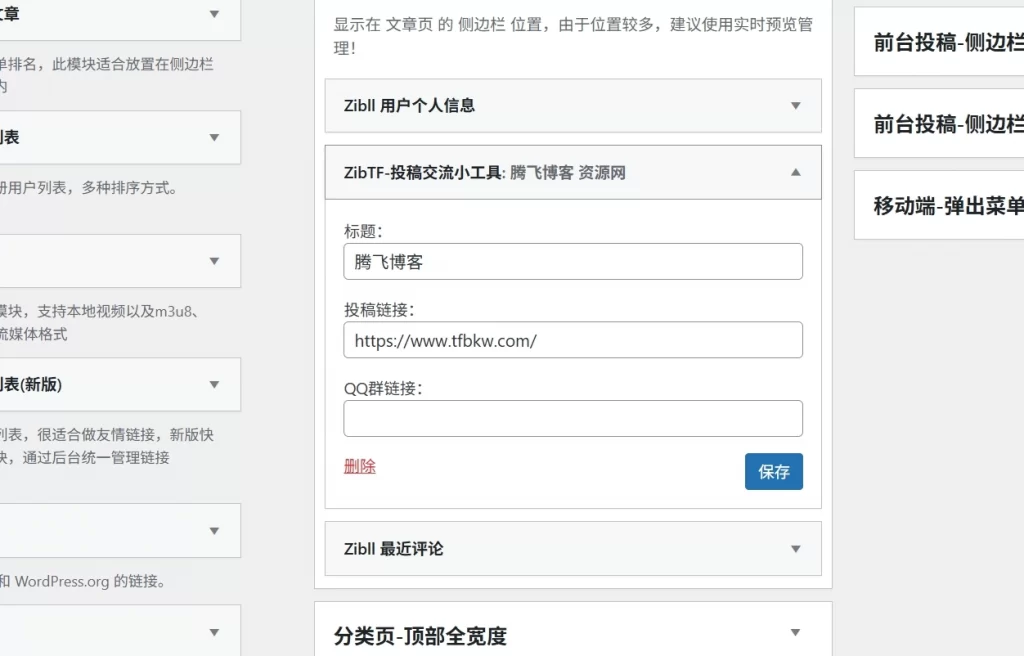
Task: Expand the 列表 widget description panel
Action: (213, 138)
